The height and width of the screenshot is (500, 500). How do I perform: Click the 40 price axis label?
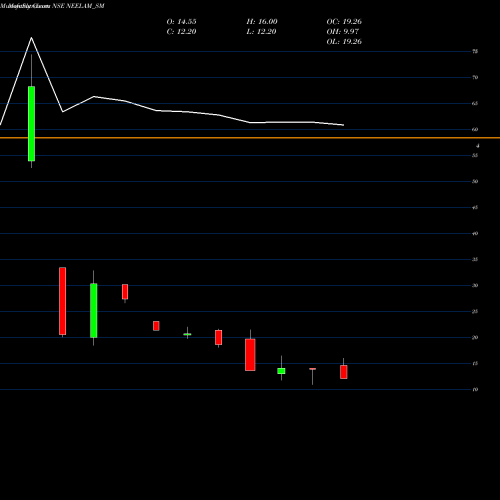[x=475, y=233]
